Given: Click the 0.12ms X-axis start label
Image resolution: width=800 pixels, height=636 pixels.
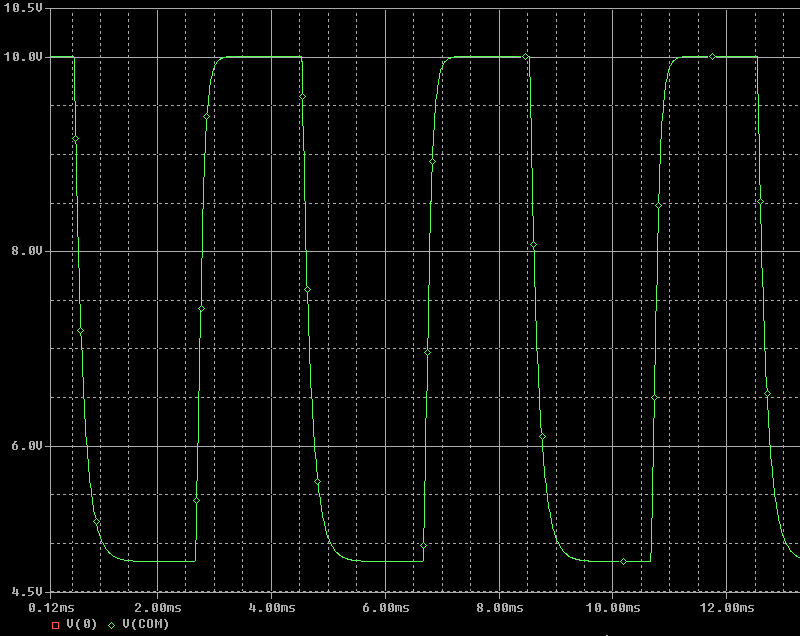Looking at the screenshot, I should 50,607.
